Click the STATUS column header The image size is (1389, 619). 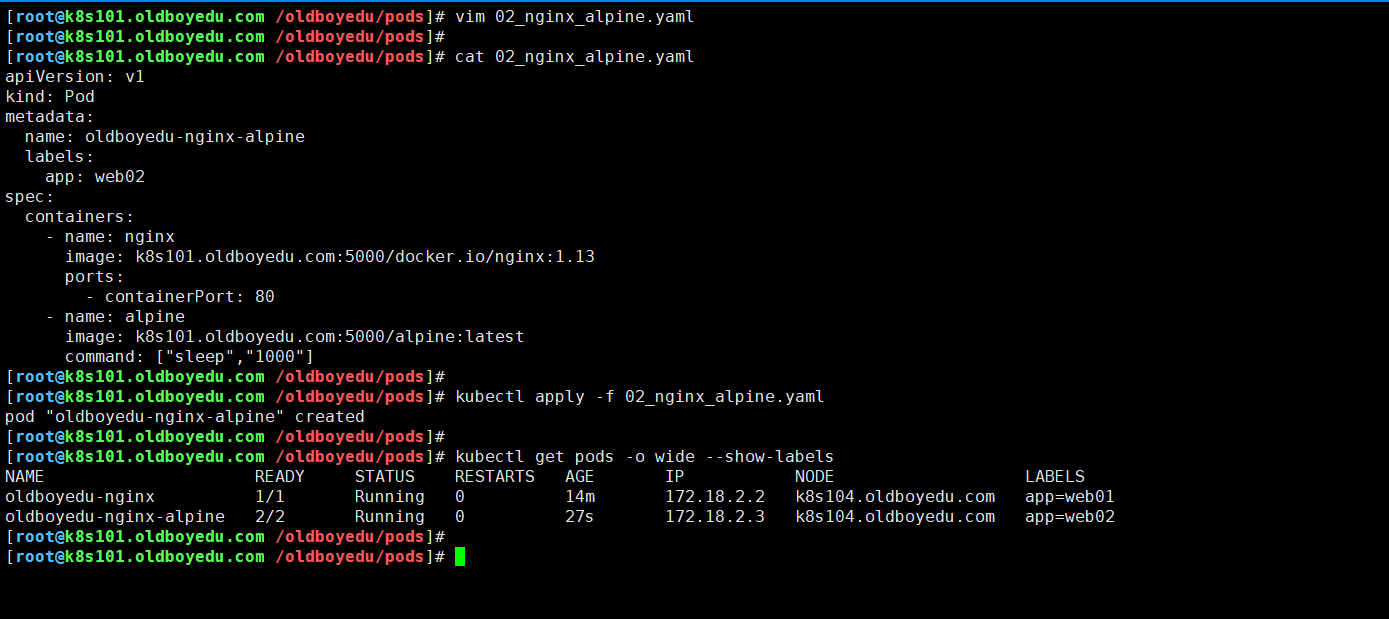(384, 476)
